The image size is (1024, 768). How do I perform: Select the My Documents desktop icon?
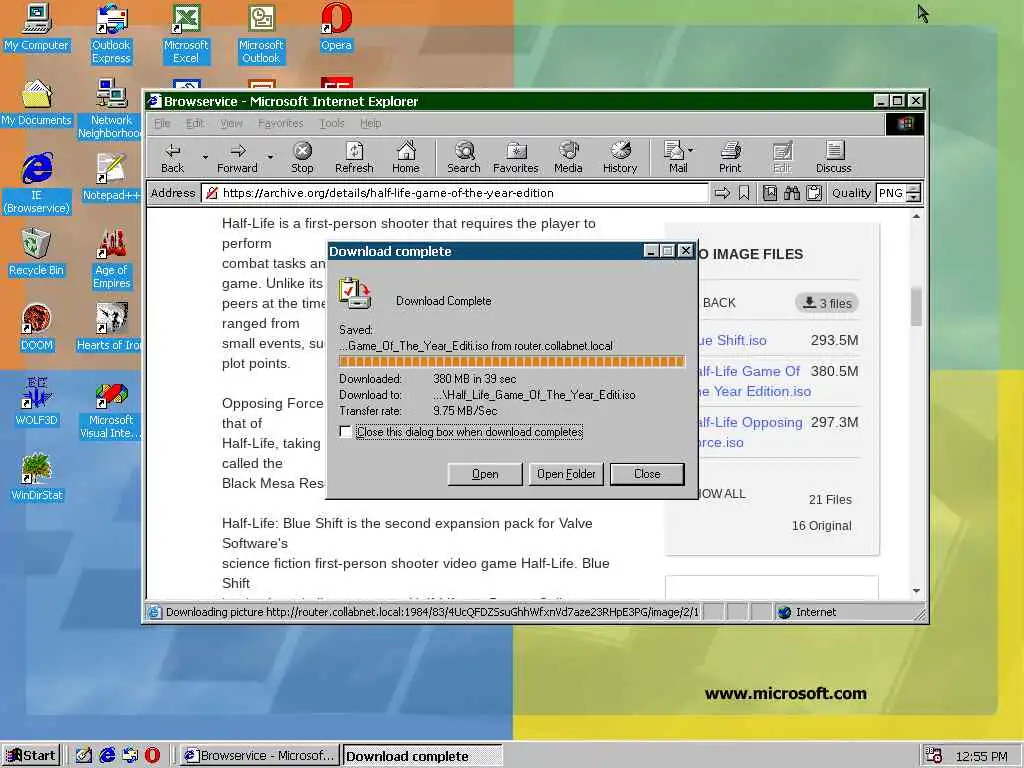pyautogui.click(x=36, y=103)
